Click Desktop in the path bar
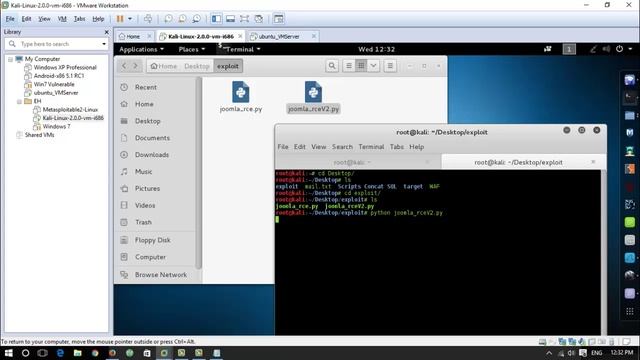This screenshot has height=360, width=640. tap(197, 66)
